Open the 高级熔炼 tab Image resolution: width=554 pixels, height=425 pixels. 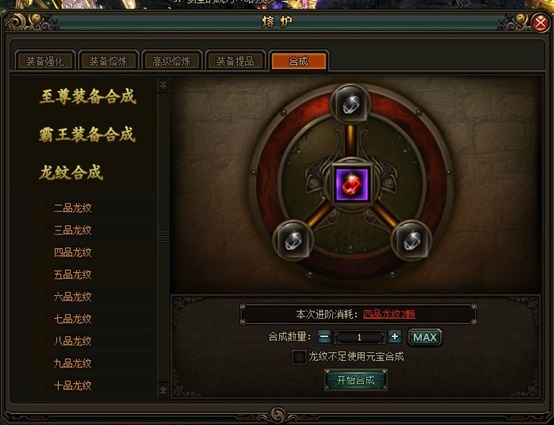172,61
